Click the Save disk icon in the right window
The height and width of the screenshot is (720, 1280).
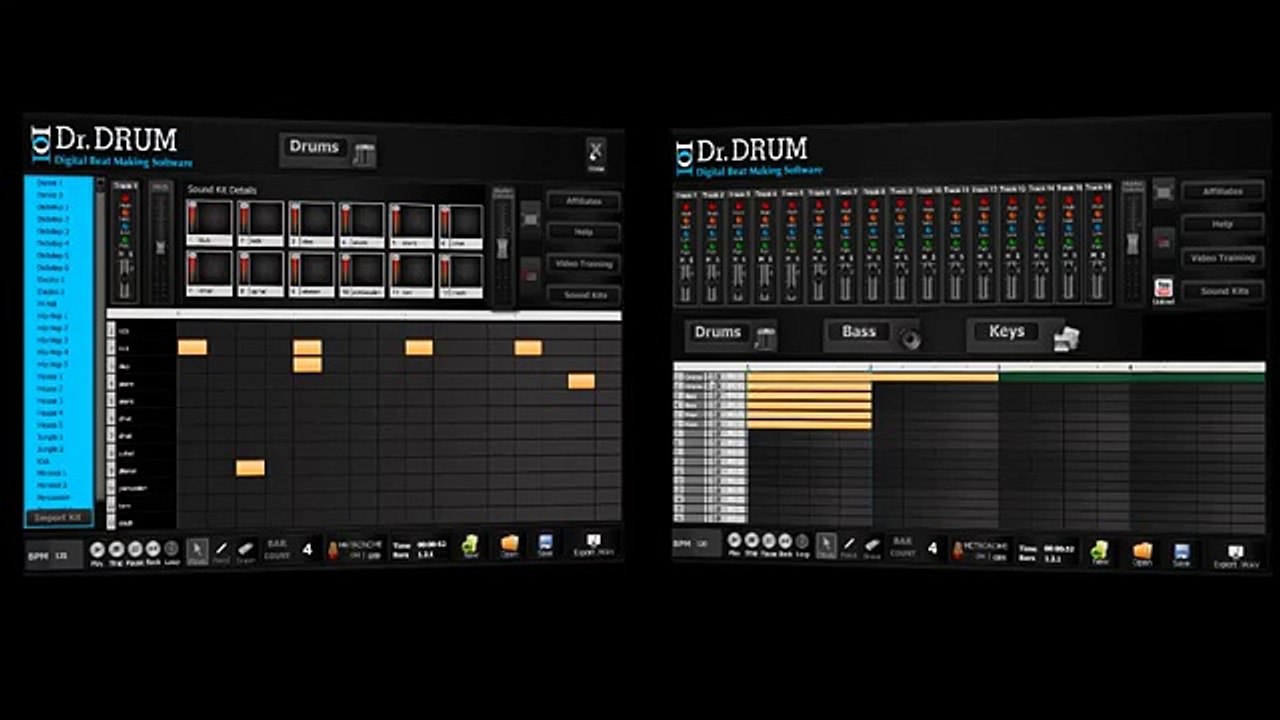pyautogui.click(x=1181, y=554)
